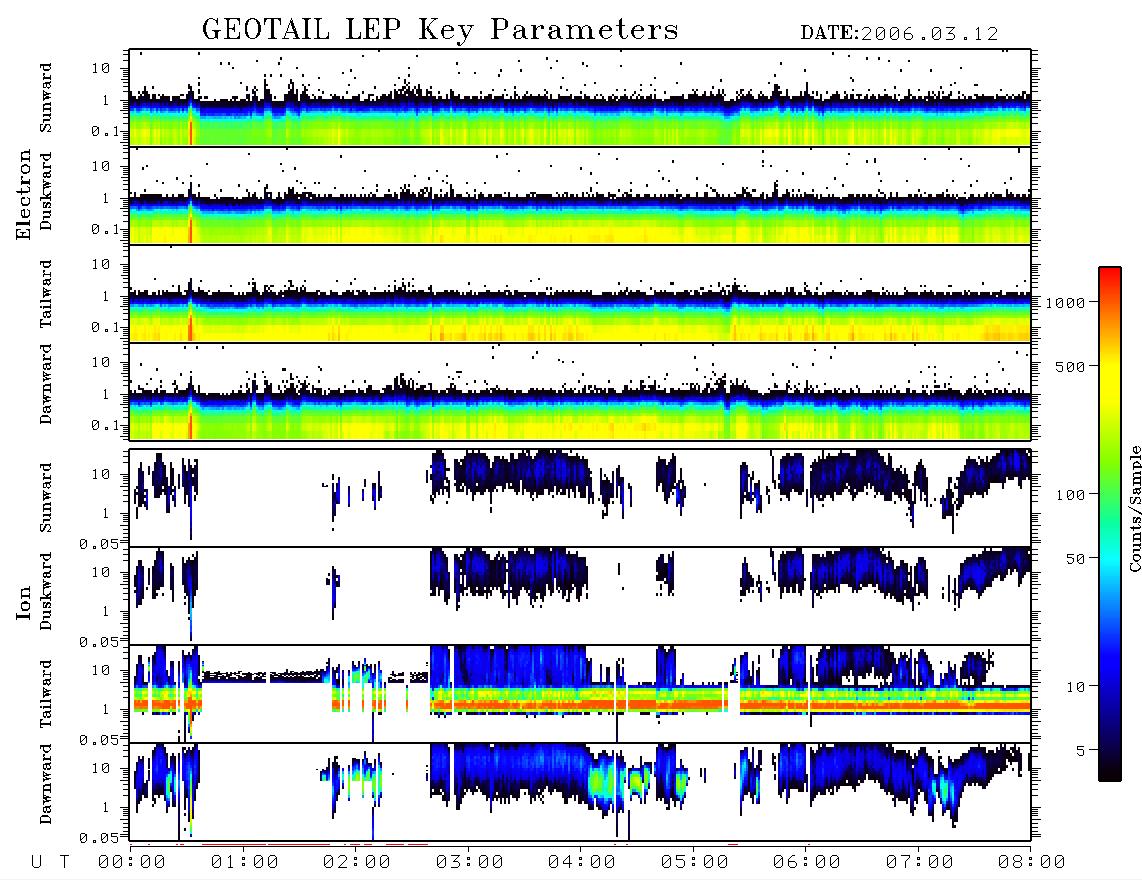Viewport: 1142px width, 880px height.
Task: Click the 04:00 time tick label
Action: pos(582,863)
